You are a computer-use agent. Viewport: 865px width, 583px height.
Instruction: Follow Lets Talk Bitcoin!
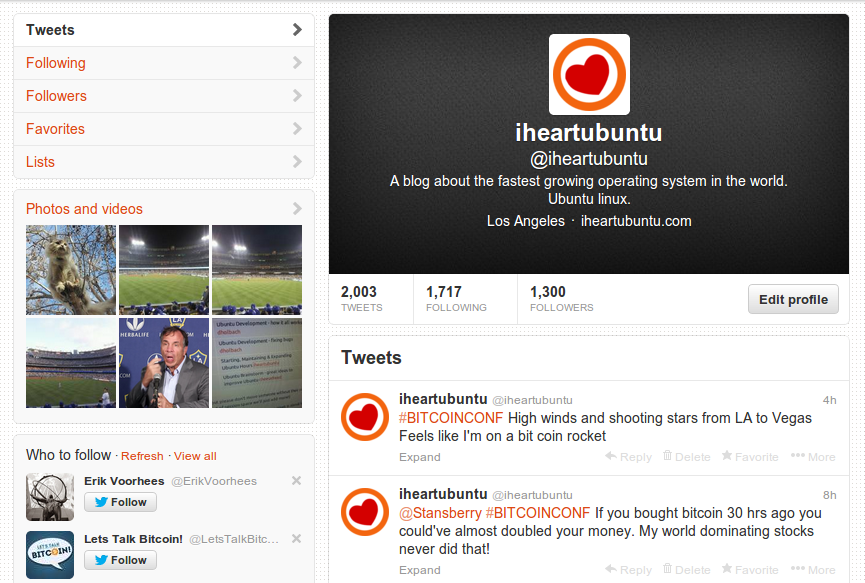click(x=120, y=560)
